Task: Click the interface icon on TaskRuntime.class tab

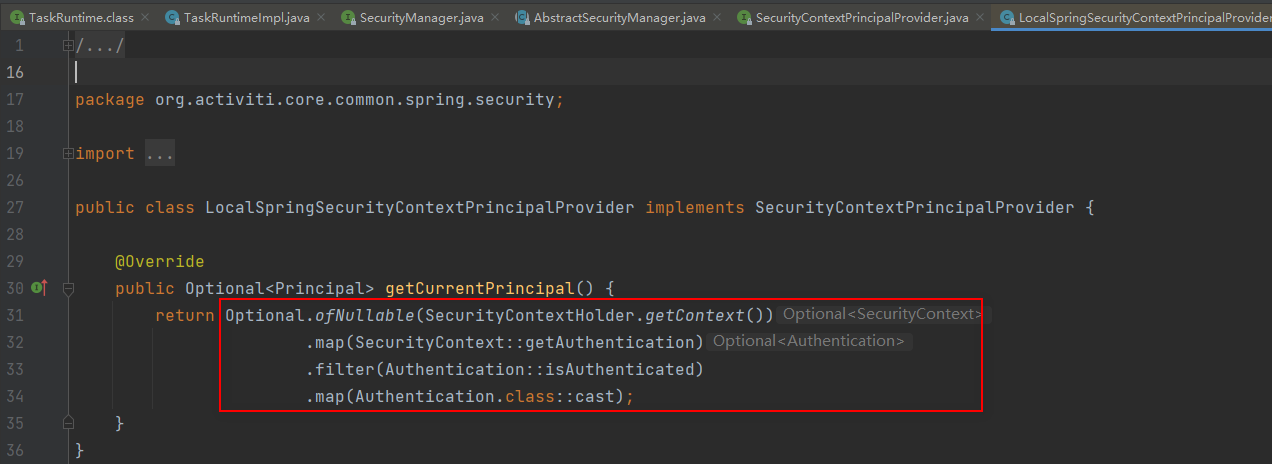Action: tap(17, 19)
